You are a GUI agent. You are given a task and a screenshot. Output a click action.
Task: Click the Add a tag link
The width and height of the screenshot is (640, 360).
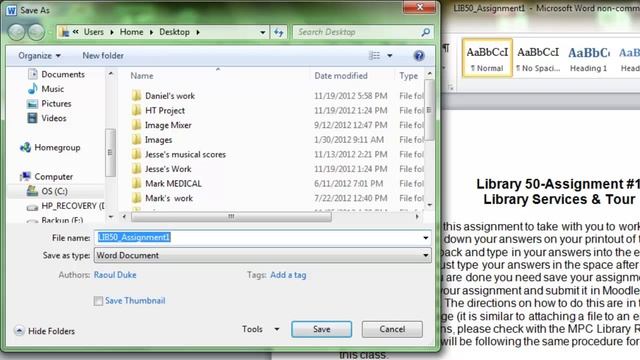pyautogui.click(x=288, y=275)
